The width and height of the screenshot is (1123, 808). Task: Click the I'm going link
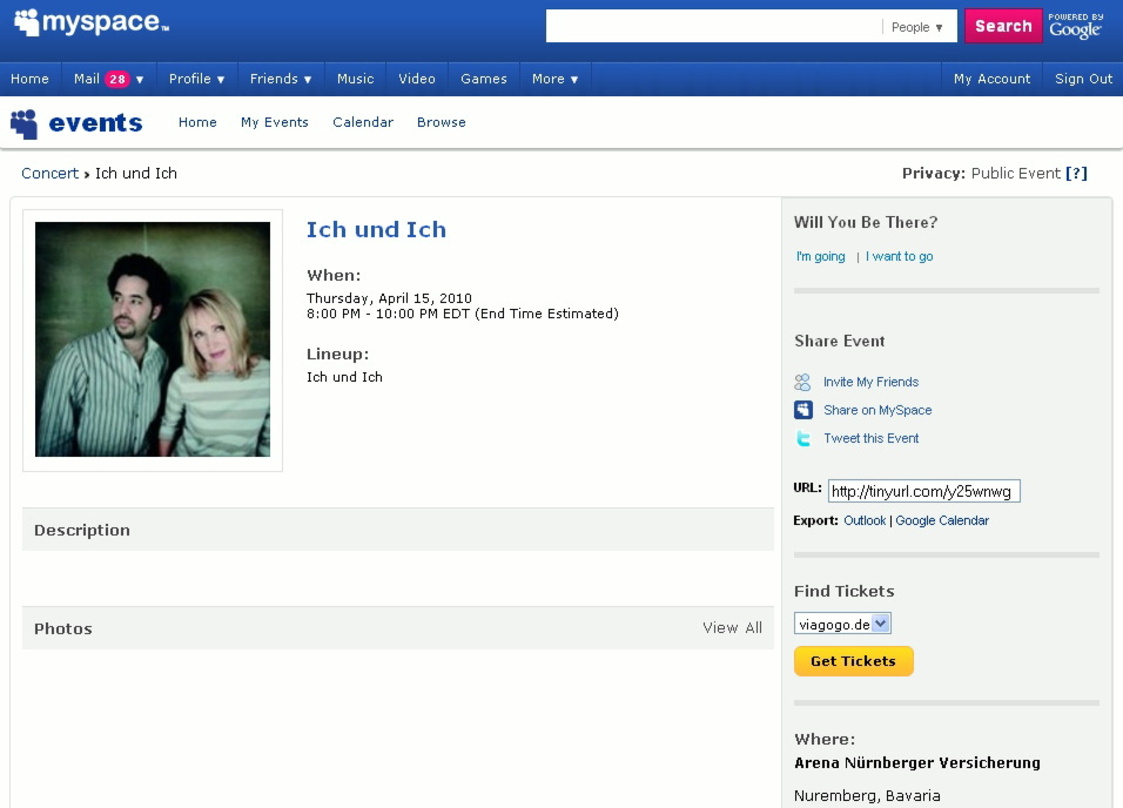pyautogui.click(x=821, y=256)
